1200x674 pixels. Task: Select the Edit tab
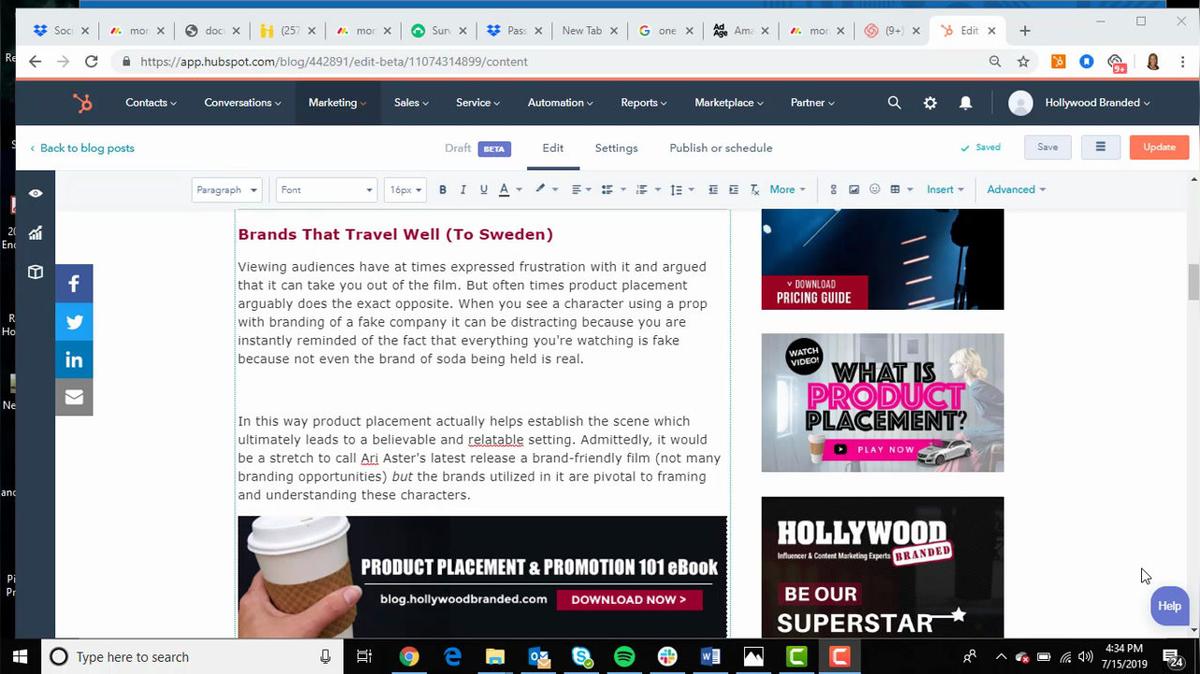point(553,148)
